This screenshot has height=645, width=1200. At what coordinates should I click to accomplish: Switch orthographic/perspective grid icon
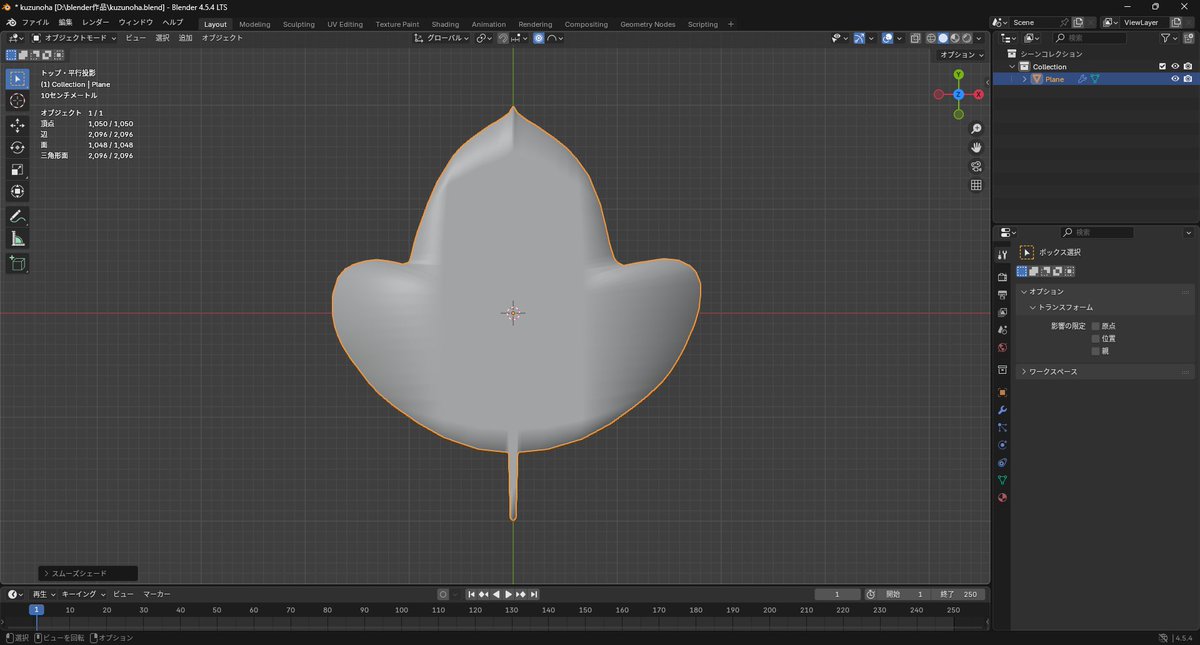coord(976,185)
